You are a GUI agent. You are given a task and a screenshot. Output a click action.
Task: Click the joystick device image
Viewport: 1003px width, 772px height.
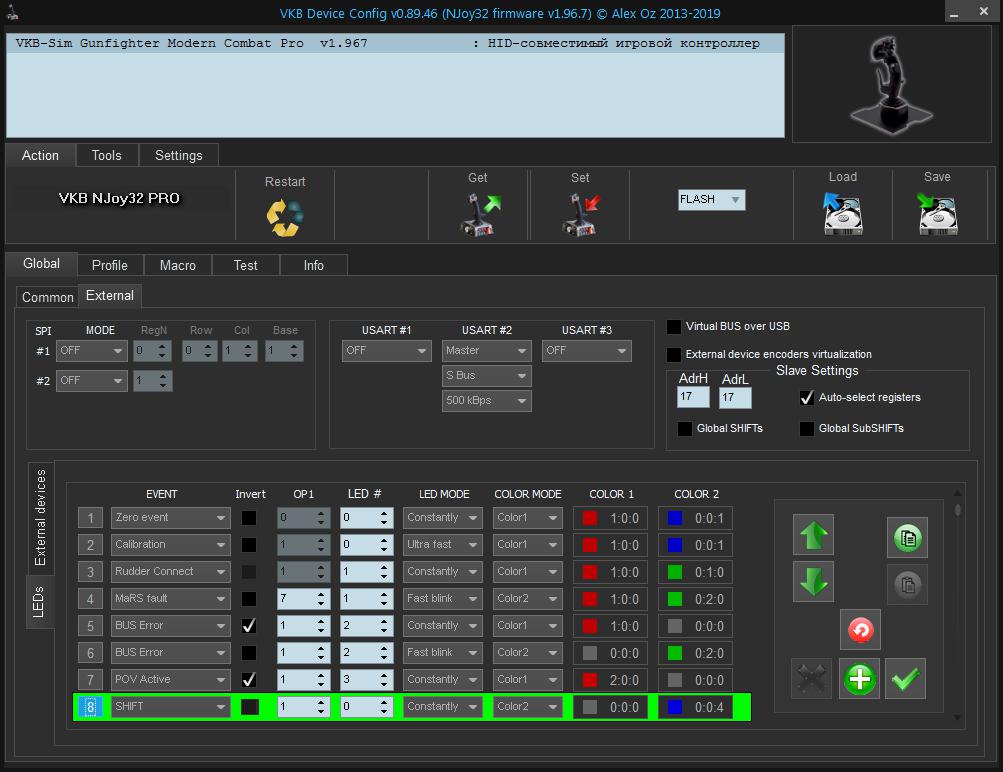coord(891,84)
